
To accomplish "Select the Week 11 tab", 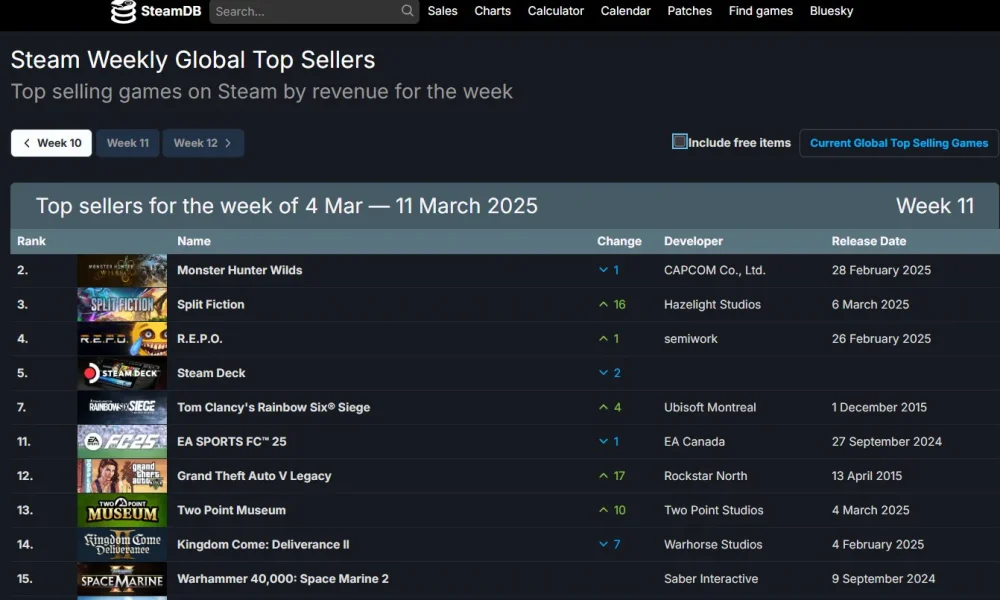I will point(128,143).
